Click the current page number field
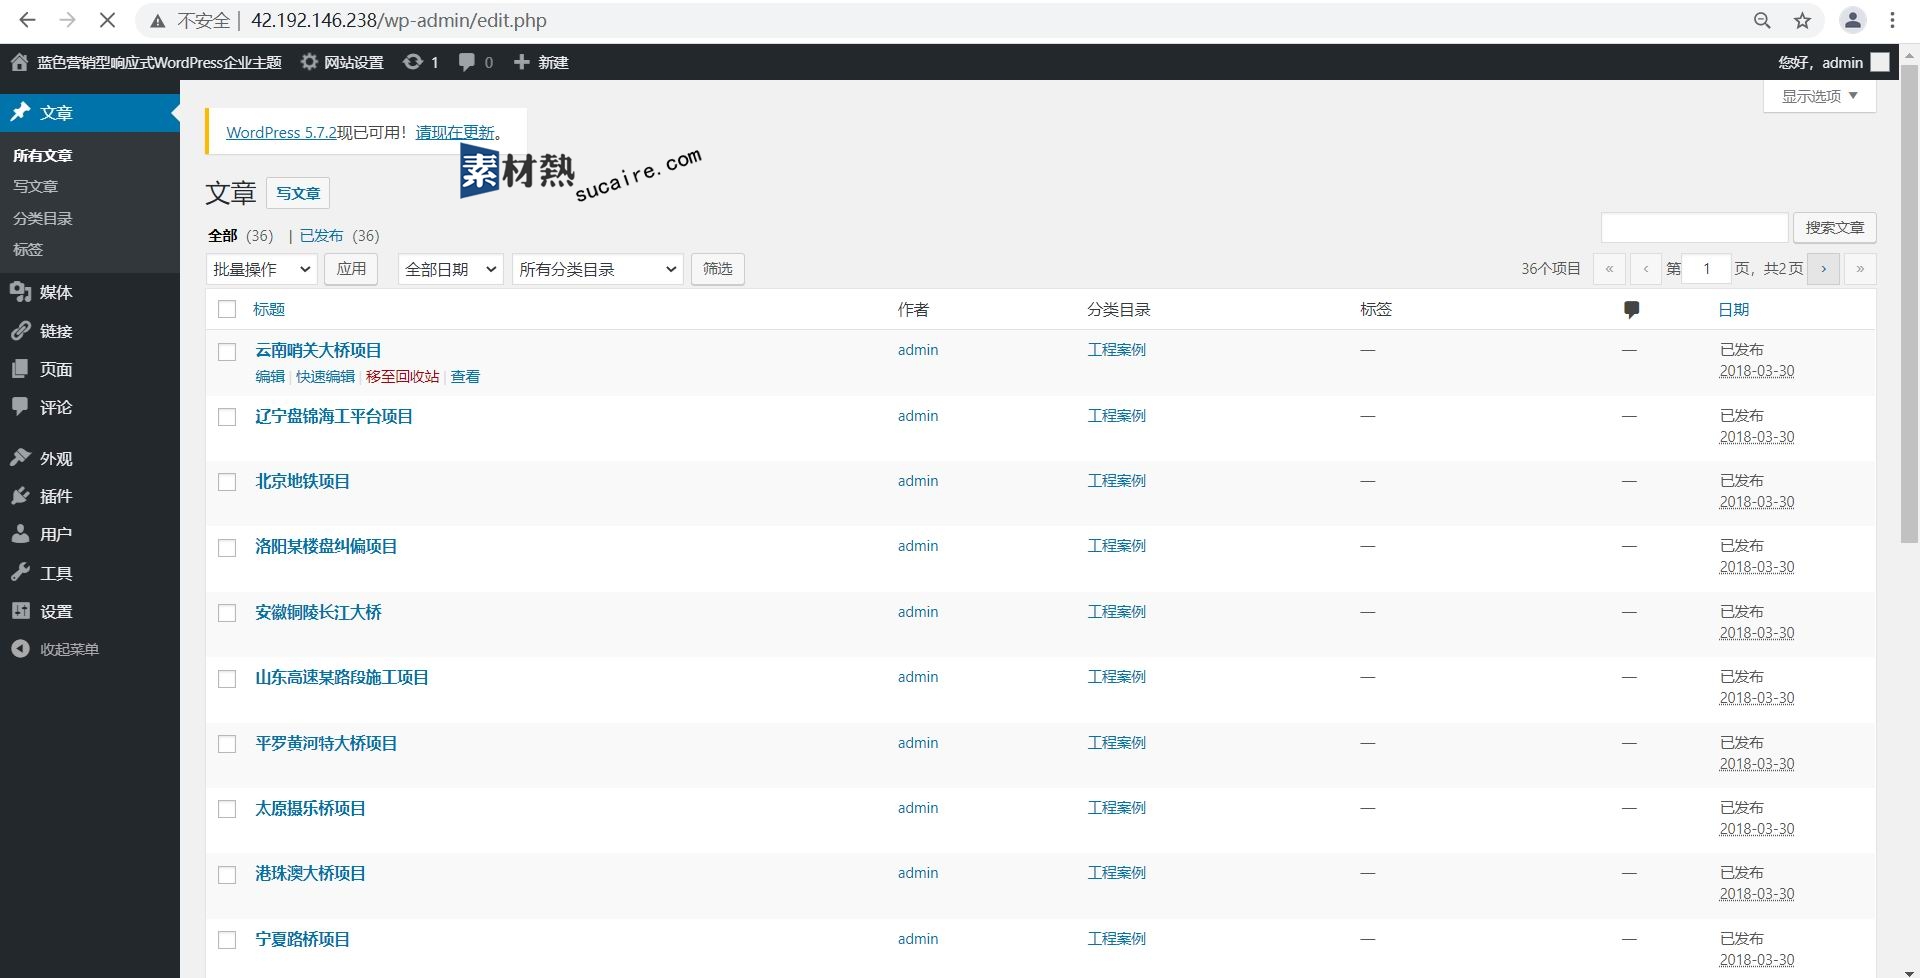Image resolution: width=1920 pixels, height=978 pixels. tap(1706, 269)
